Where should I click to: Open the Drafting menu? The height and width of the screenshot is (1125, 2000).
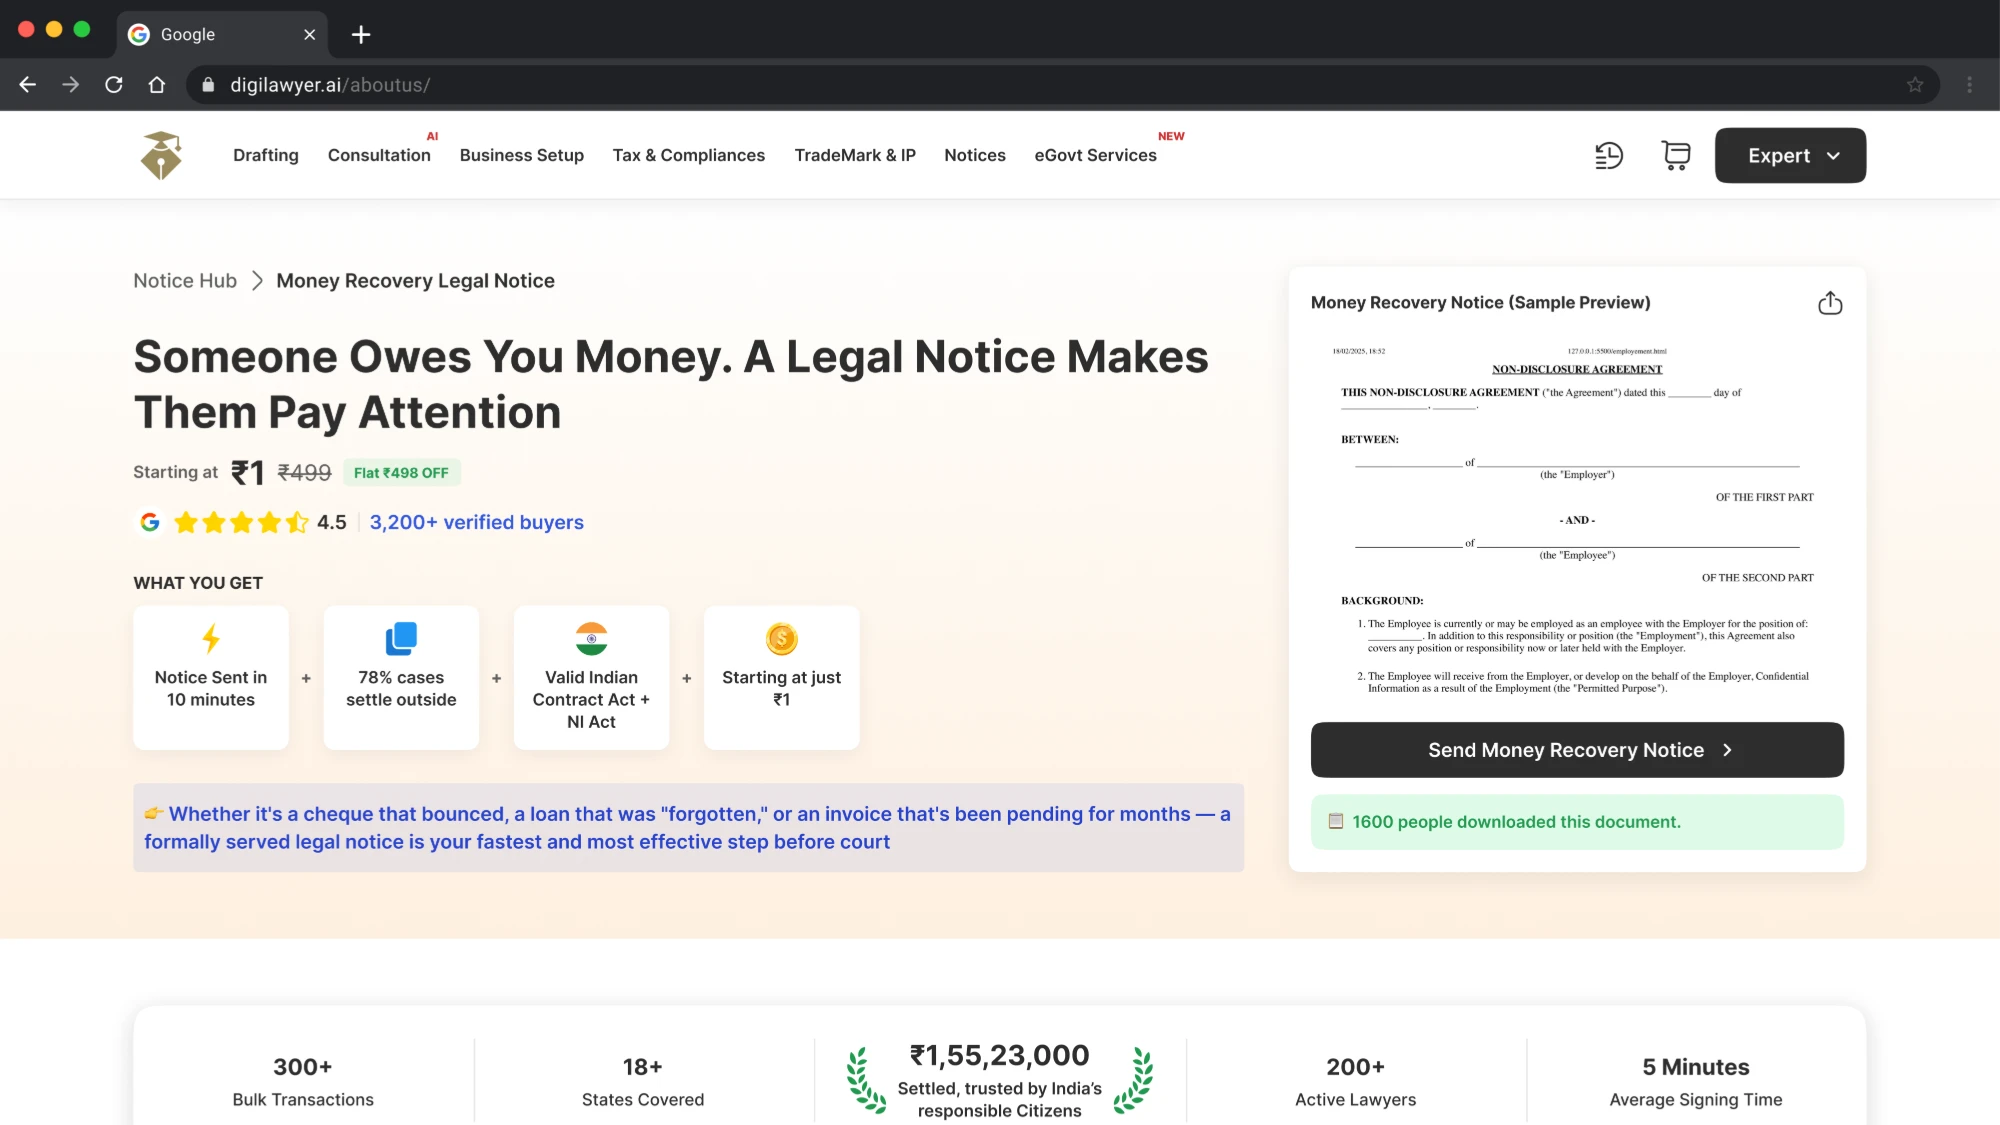266,156
